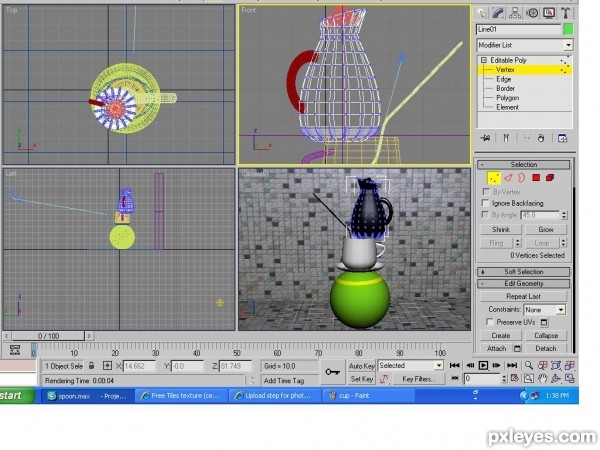Click the X coordinate field
Viewport: 600px width, 450px height.
(139, 366)
